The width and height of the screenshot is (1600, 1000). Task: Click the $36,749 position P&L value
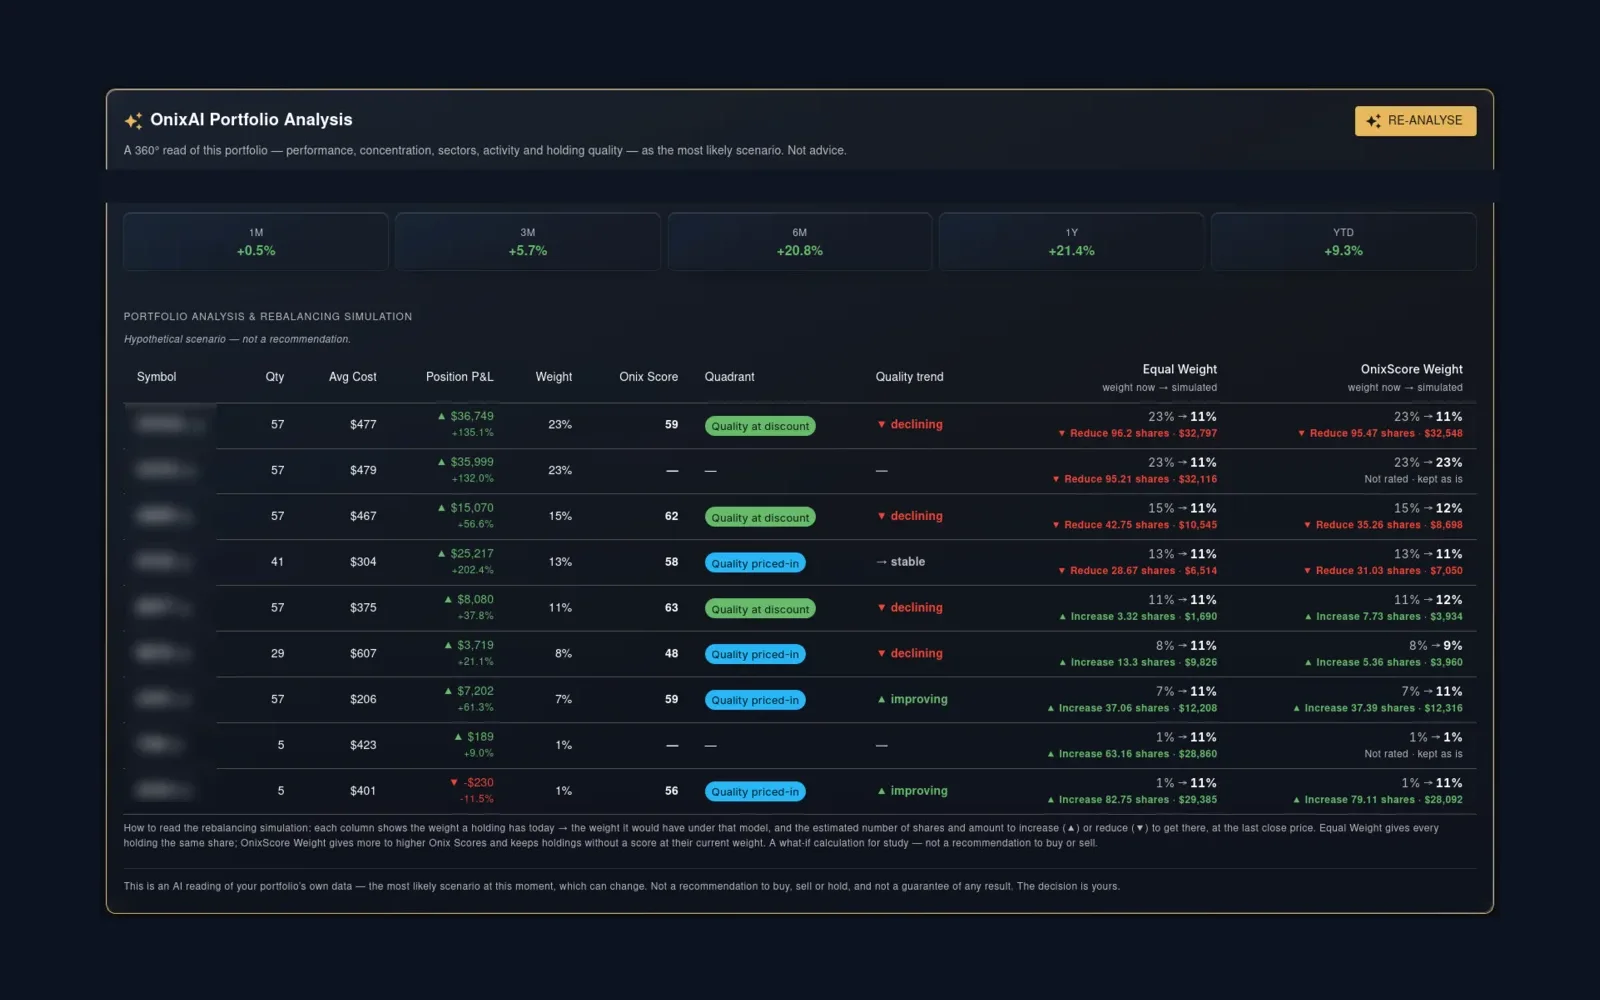[x=472, y=416]
